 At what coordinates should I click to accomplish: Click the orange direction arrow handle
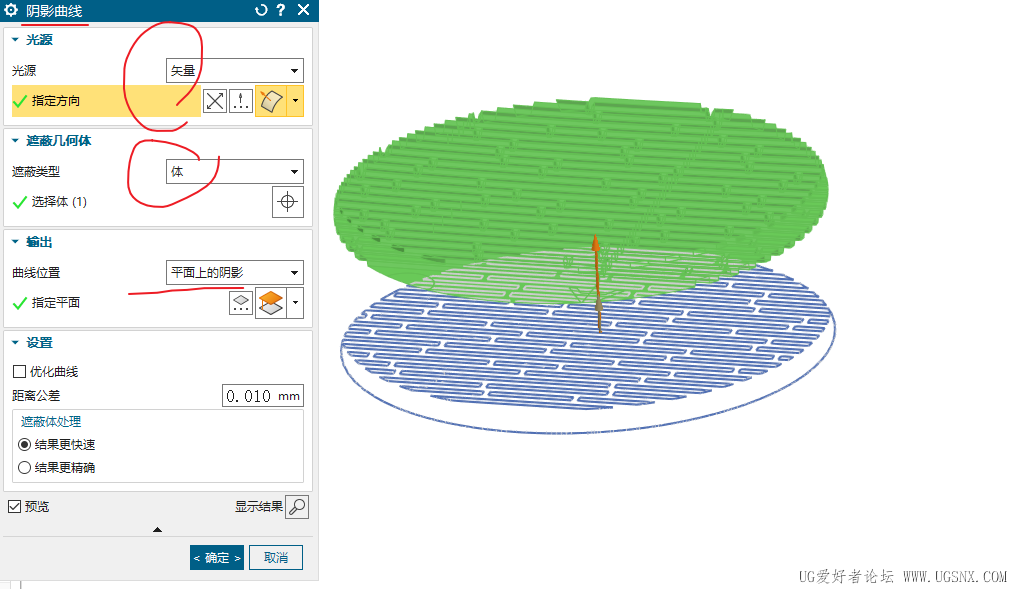click(596, 244)
